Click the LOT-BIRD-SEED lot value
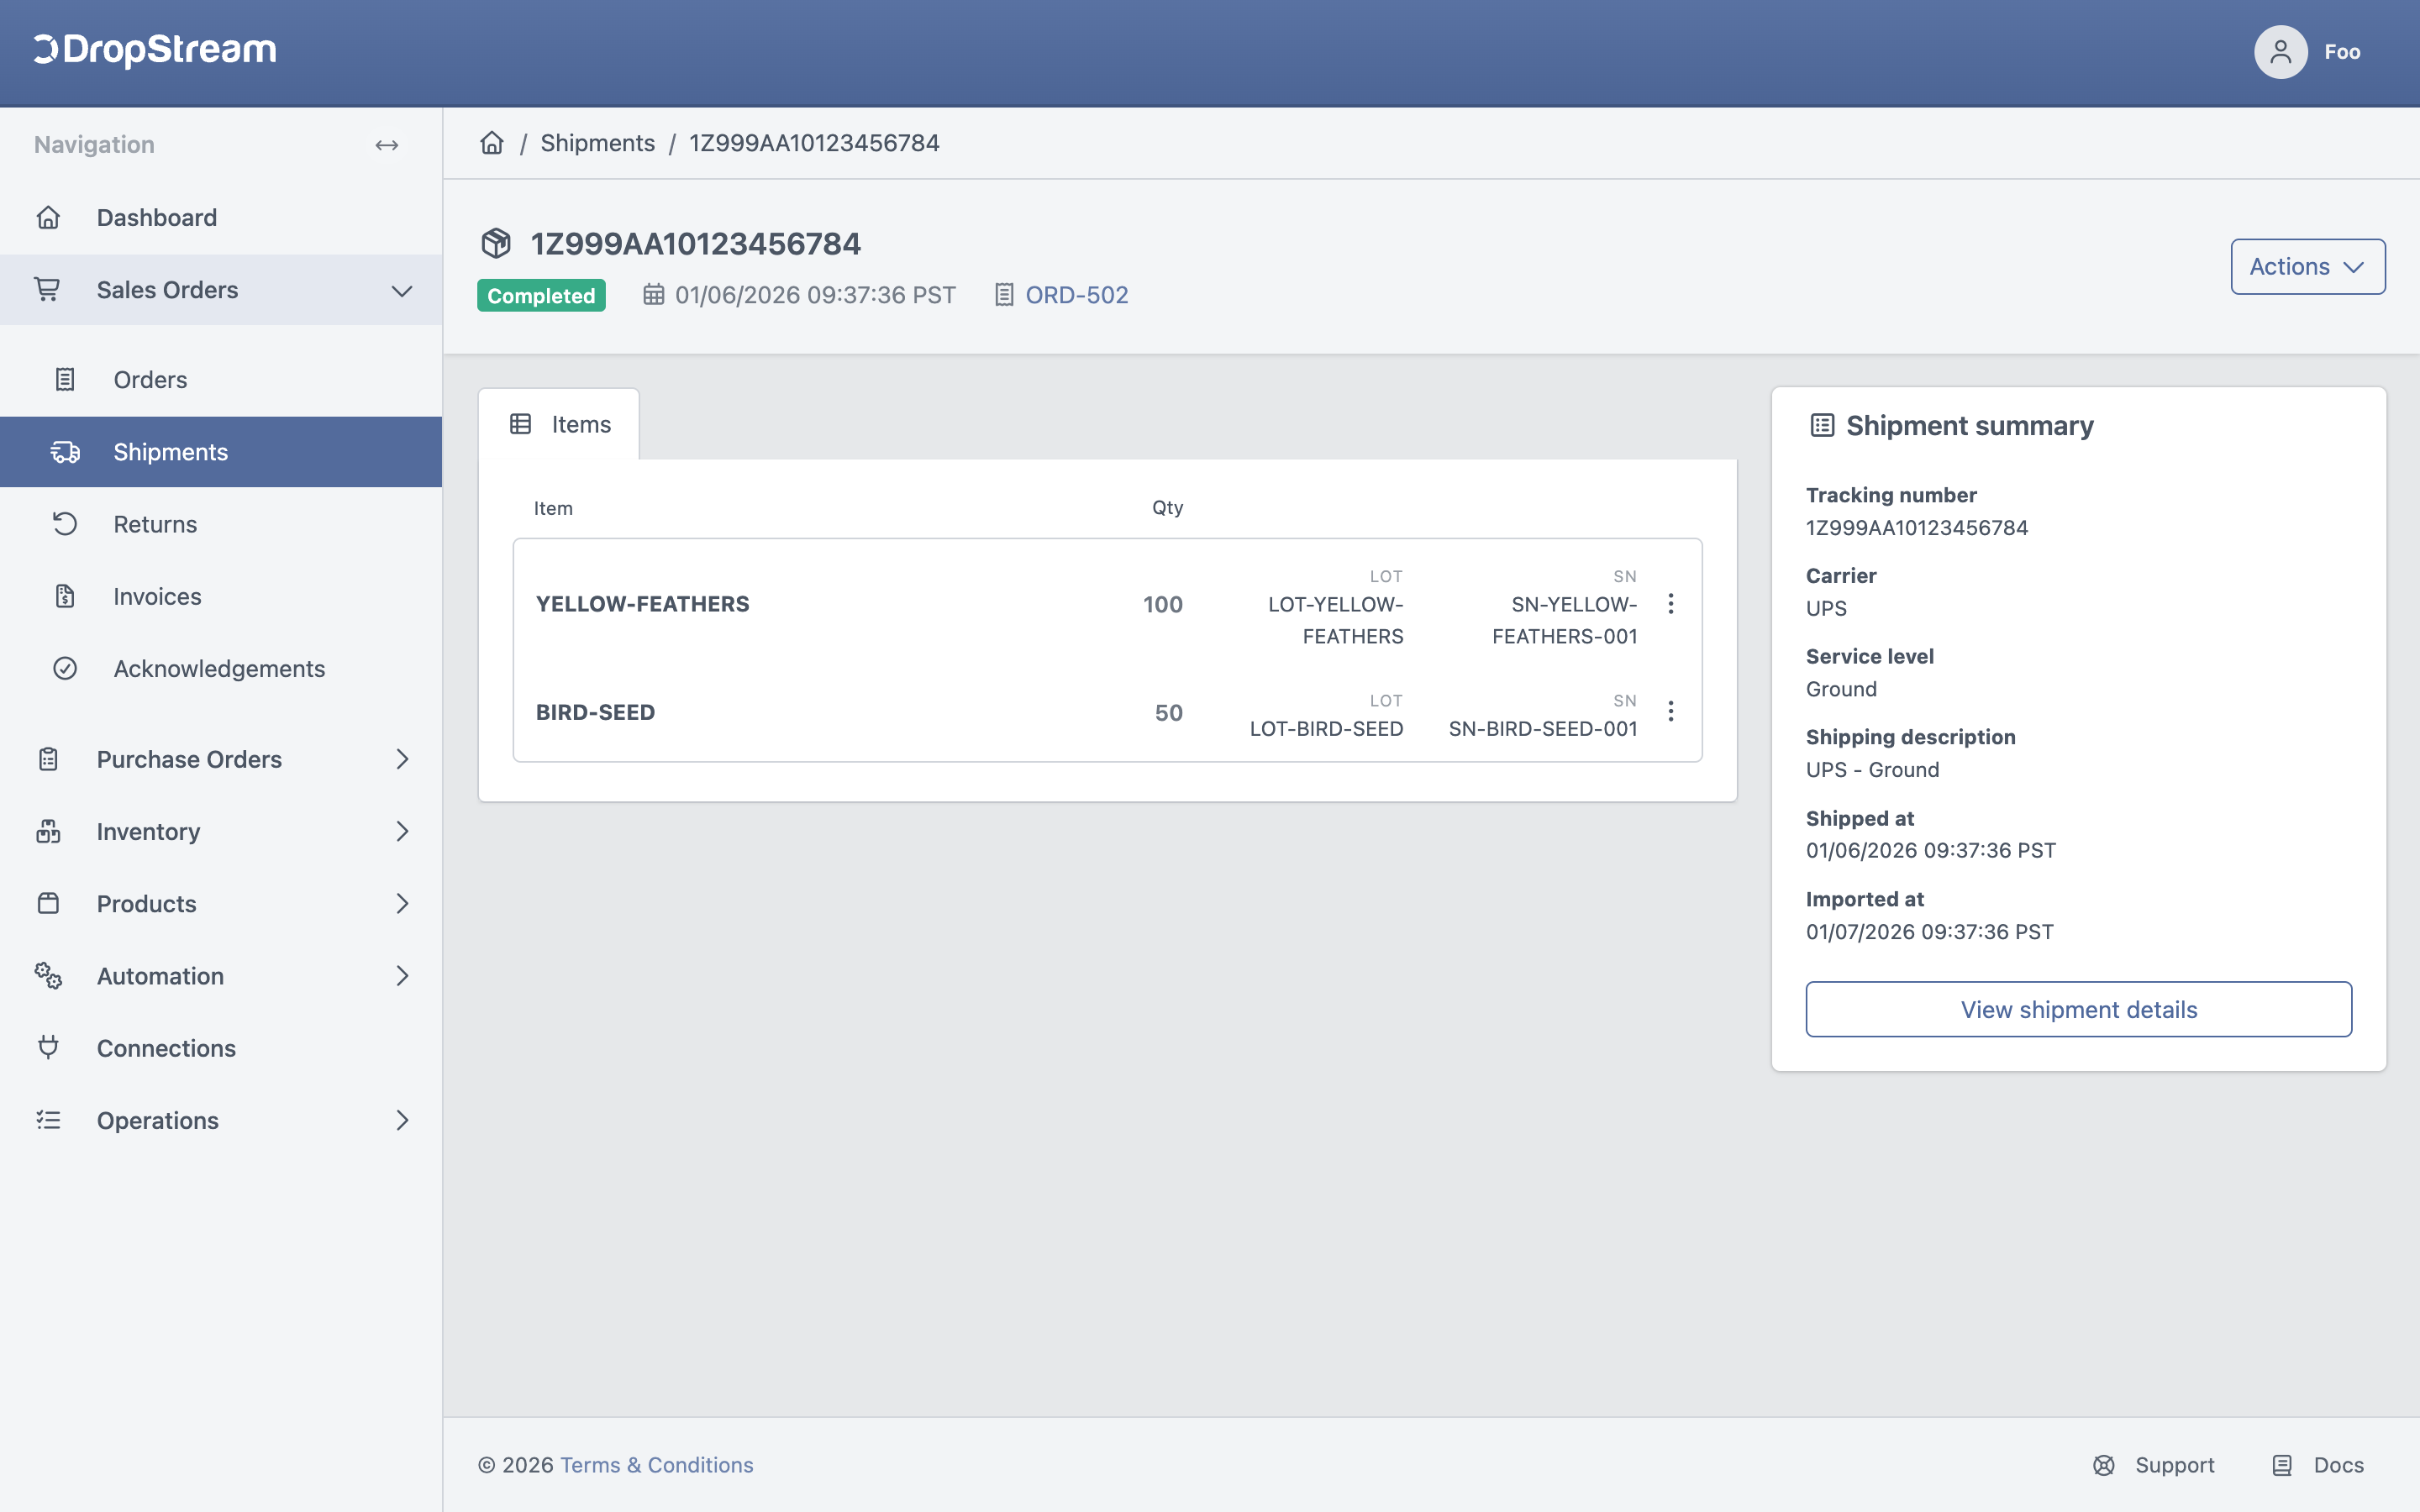The width and height of the screenshot is (2420, 1512). (x=1326, y=729)
